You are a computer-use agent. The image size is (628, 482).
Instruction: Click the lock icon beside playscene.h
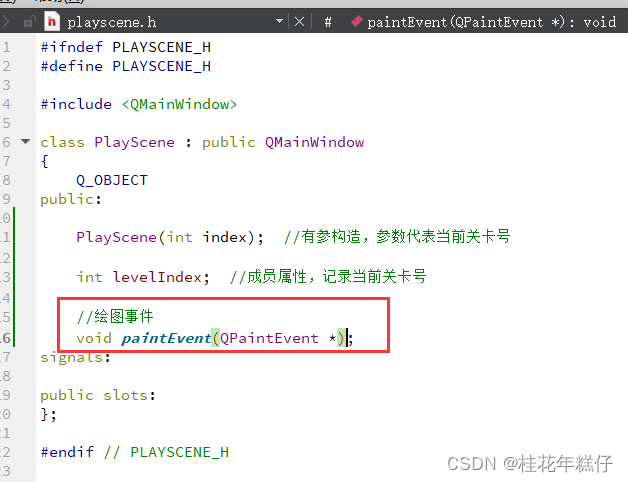point(29,22)
